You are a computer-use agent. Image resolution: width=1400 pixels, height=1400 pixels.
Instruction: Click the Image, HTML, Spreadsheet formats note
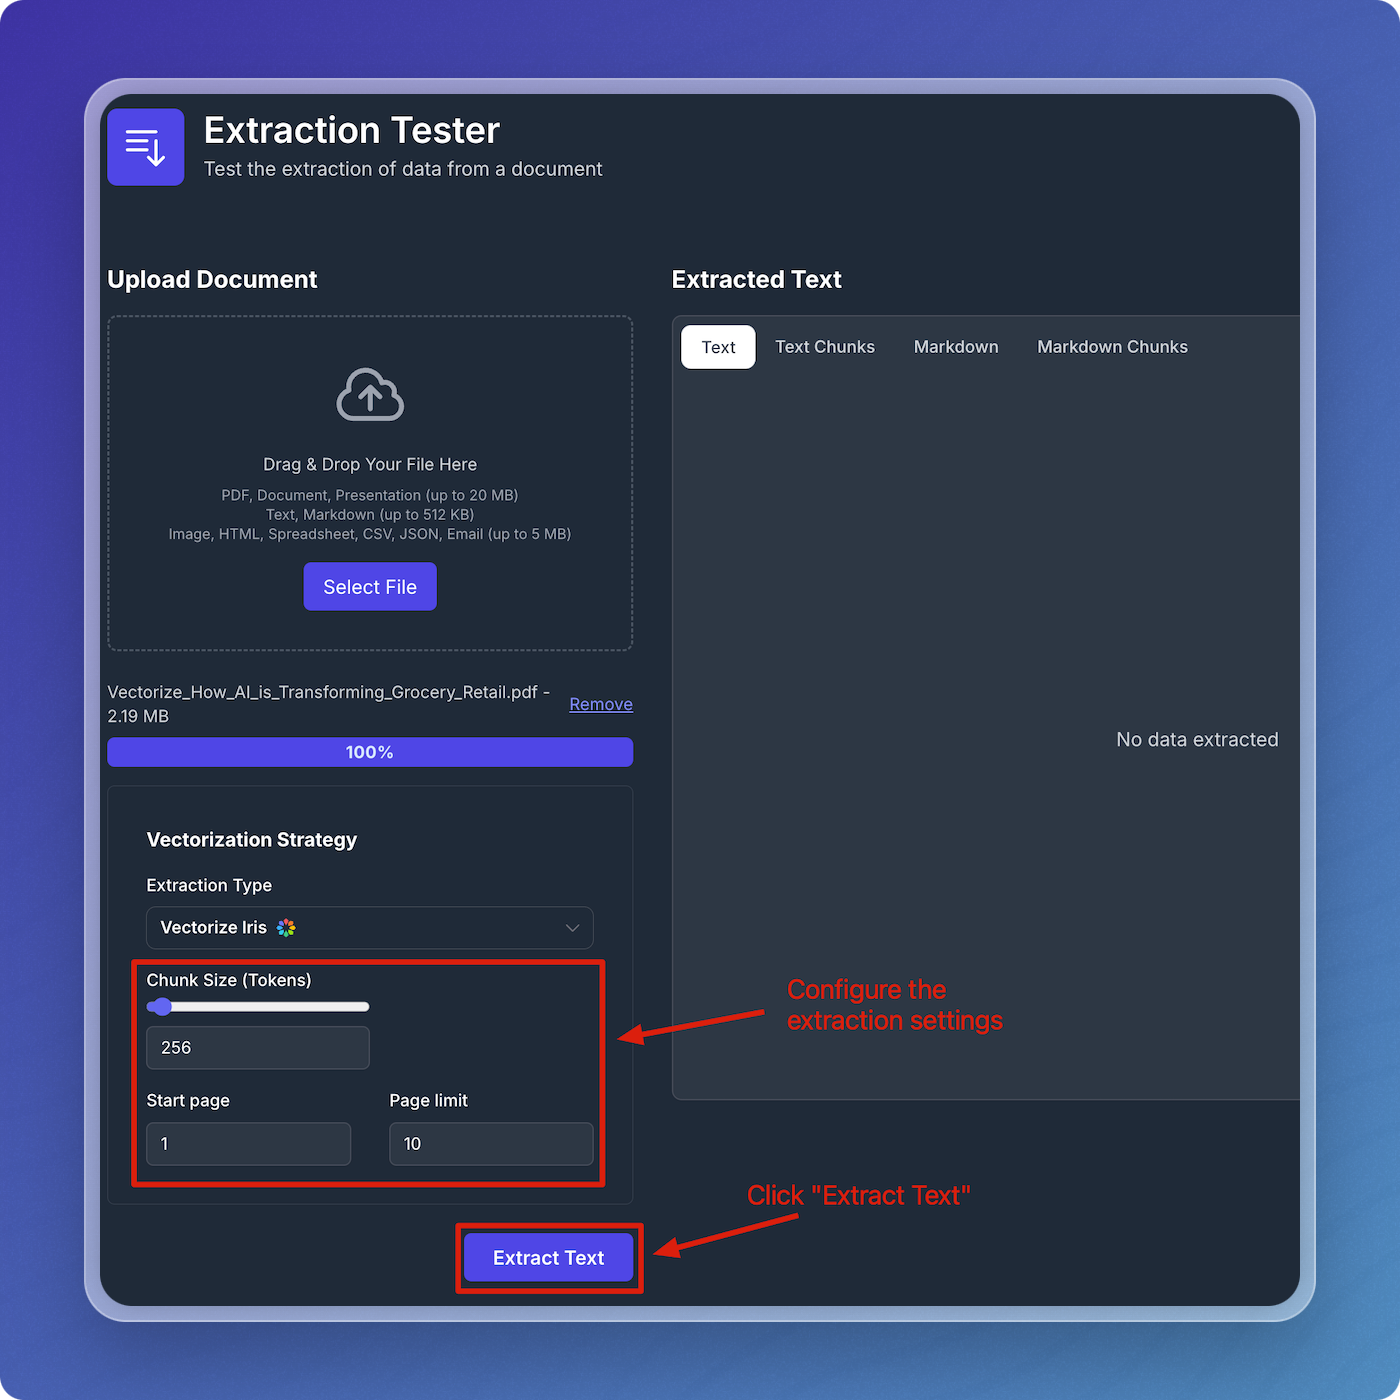(370, 535)
